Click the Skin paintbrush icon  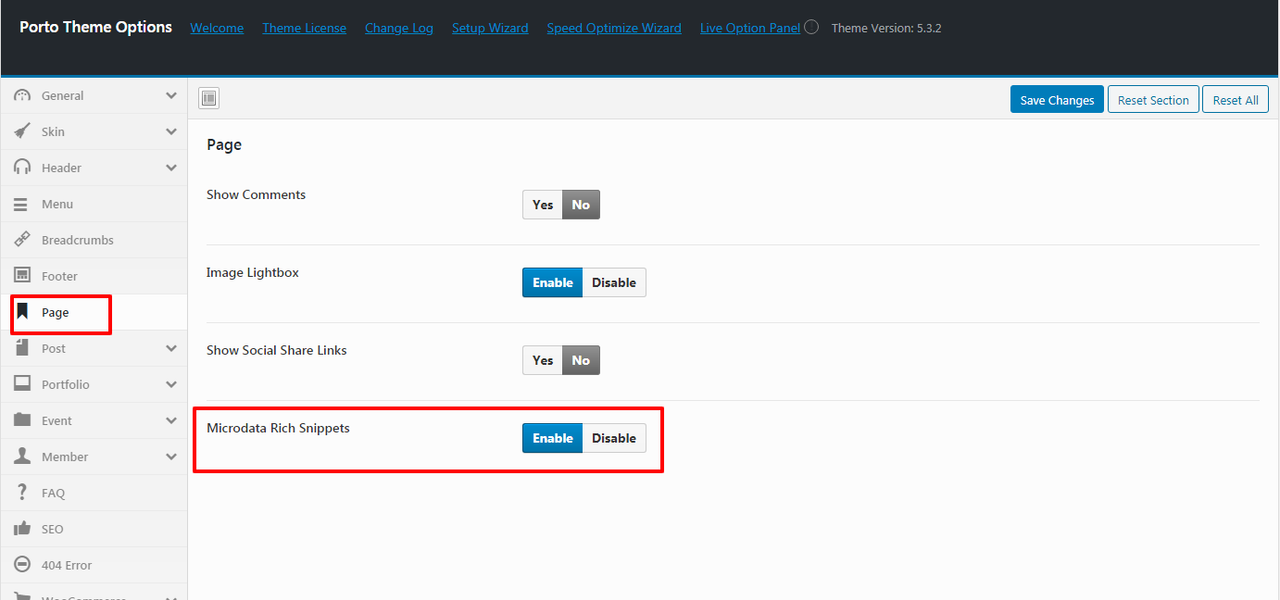[22, 132]
